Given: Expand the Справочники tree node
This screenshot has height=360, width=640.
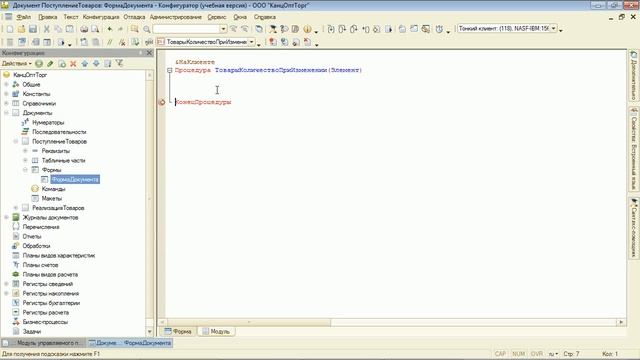Looking at the screenshot, I should 7,103.
